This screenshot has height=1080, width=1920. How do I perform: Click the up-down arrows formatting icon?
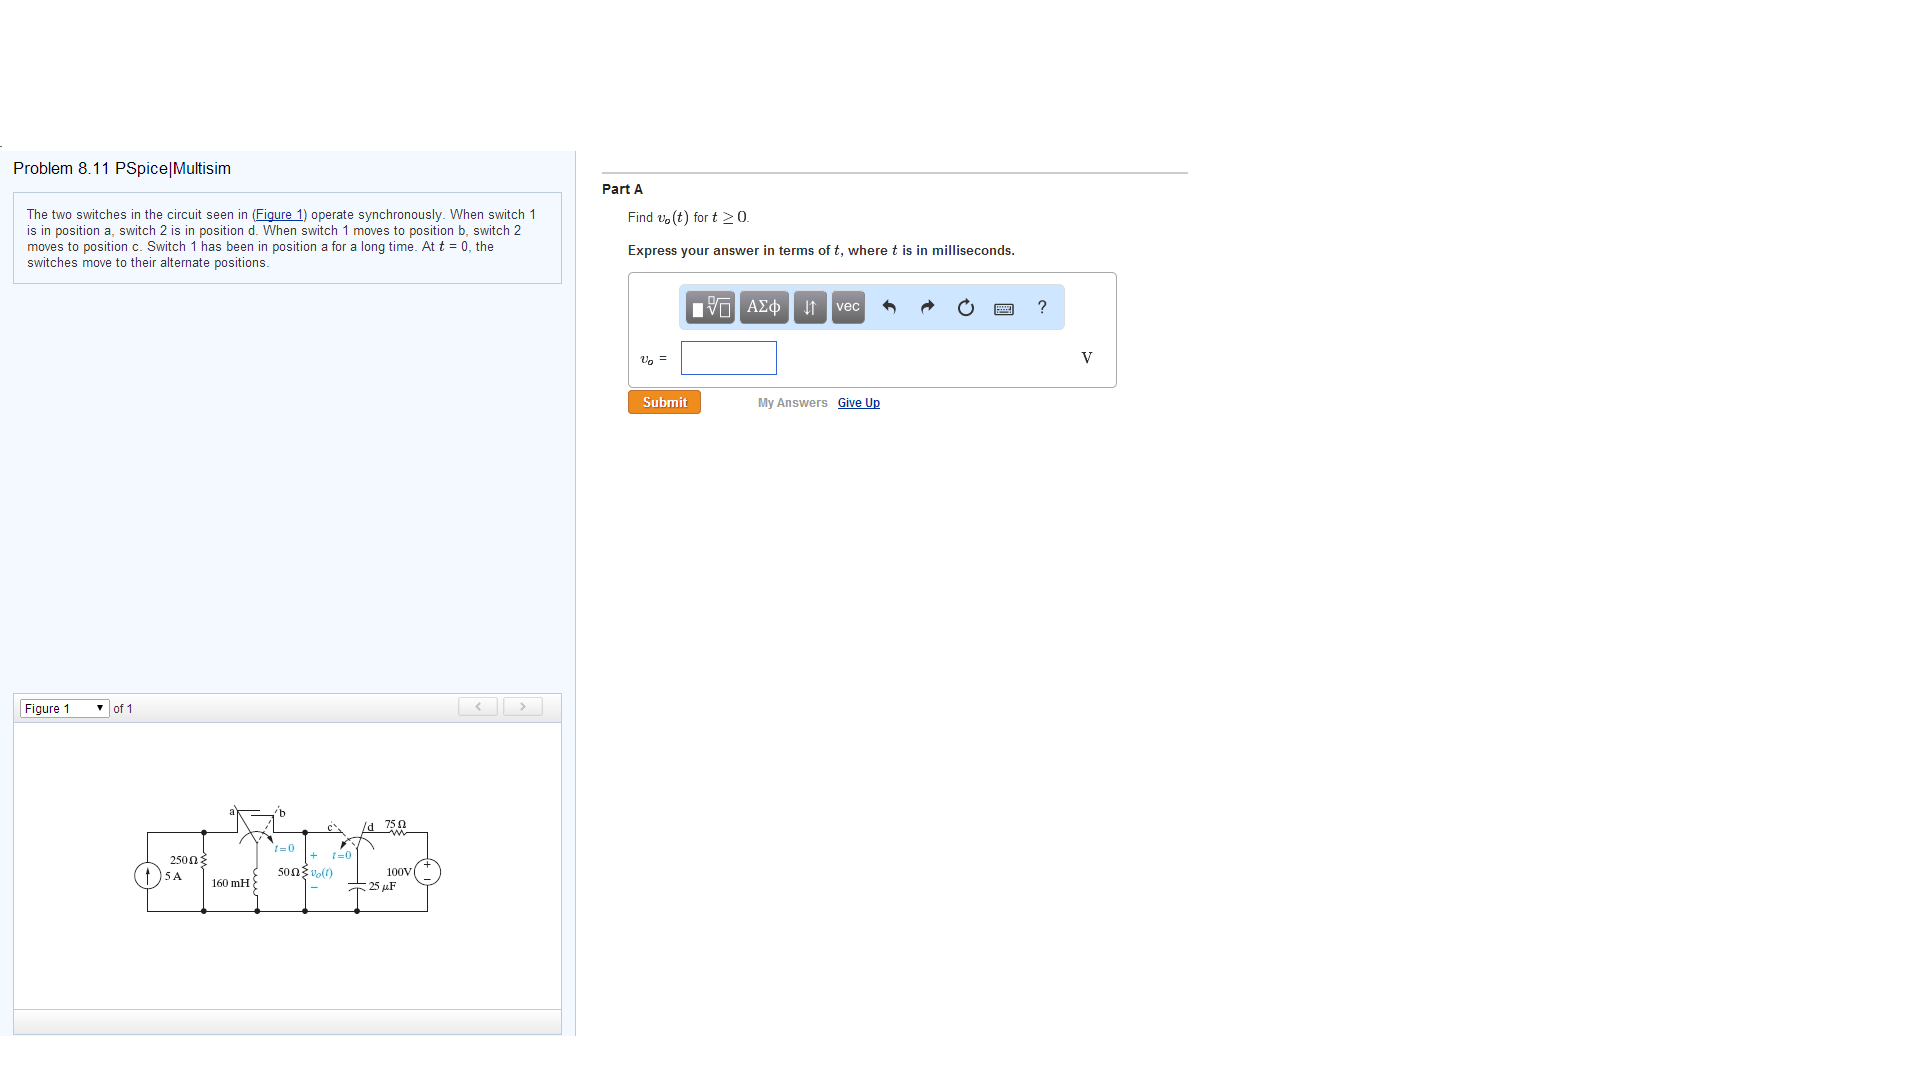tap(810, 307)
